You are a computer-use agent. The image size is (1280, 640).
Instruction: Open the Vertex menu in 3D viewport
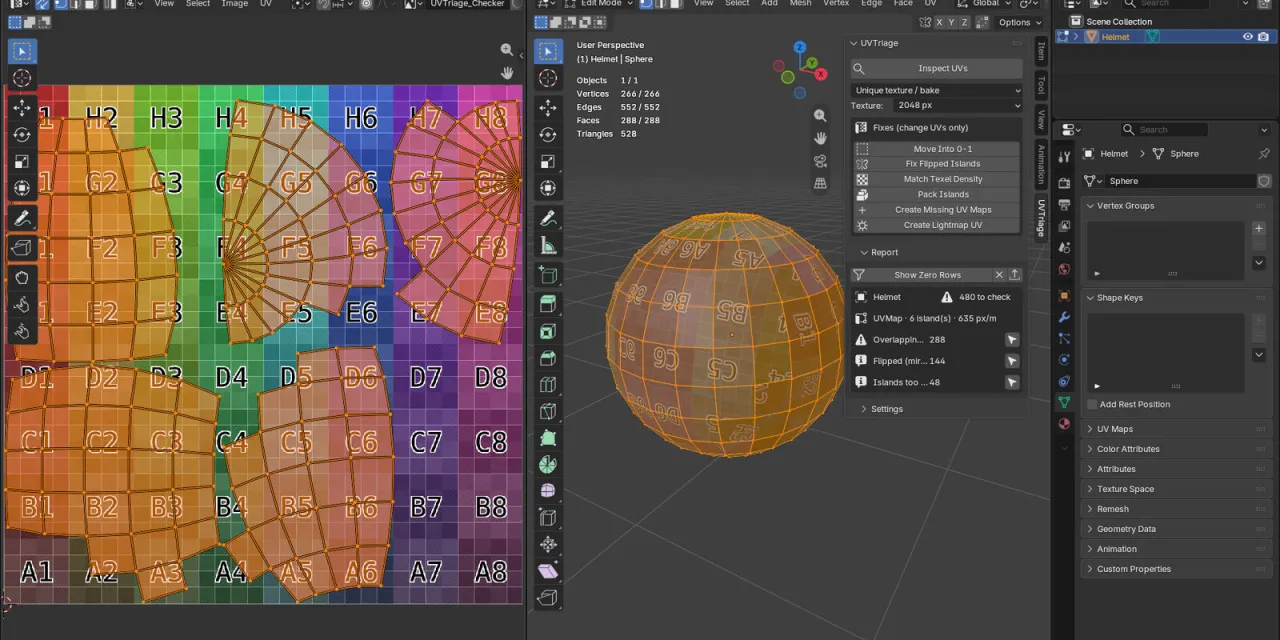pyautogui.click(x=836, y=4)
